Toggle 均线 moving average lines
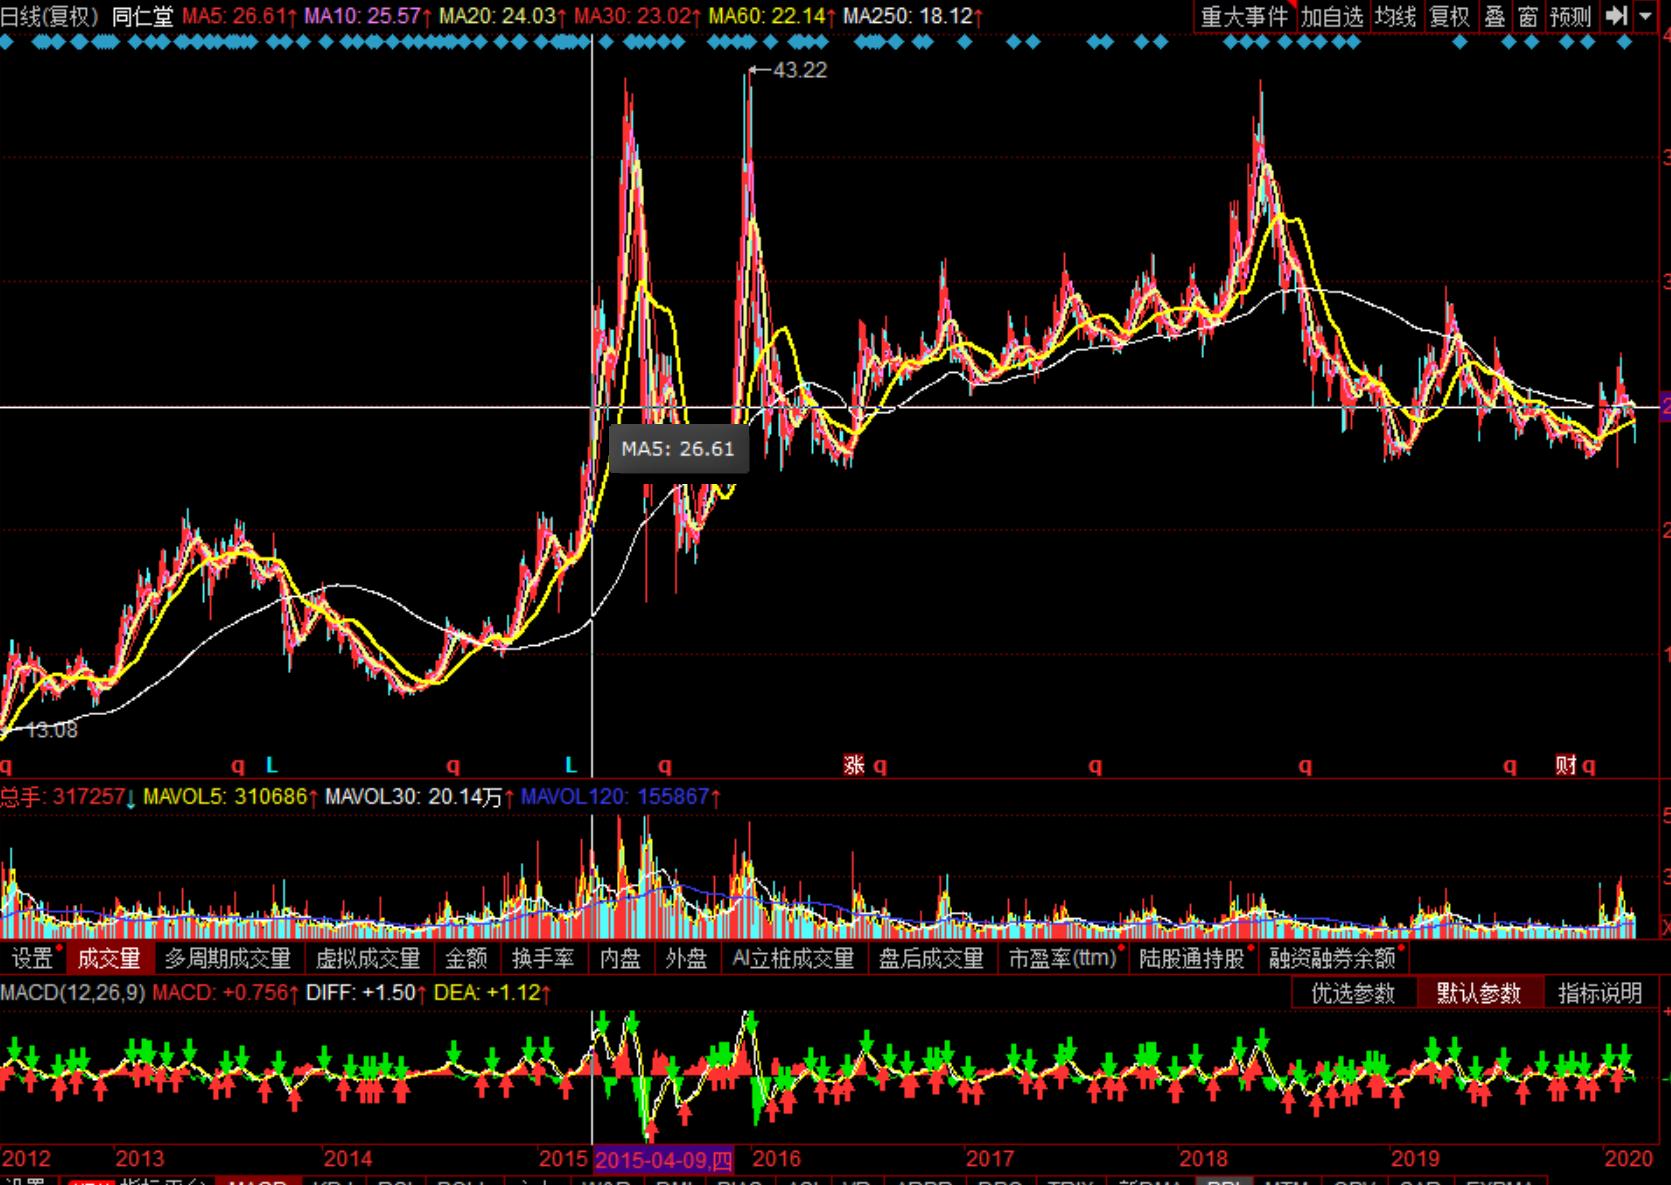The image size is (1671, 1185). 1395,17
